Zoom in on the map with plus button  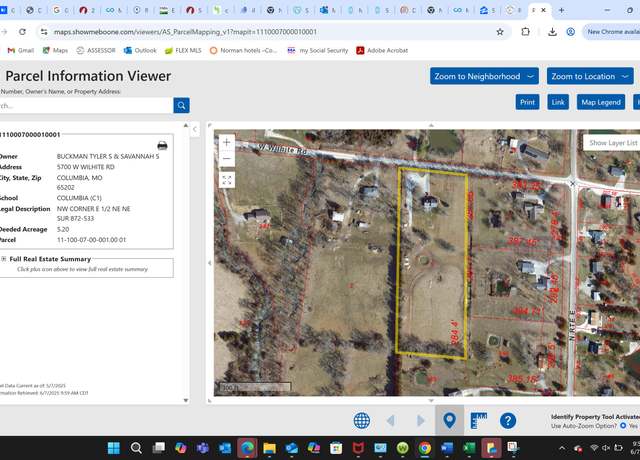coord(227,142)
